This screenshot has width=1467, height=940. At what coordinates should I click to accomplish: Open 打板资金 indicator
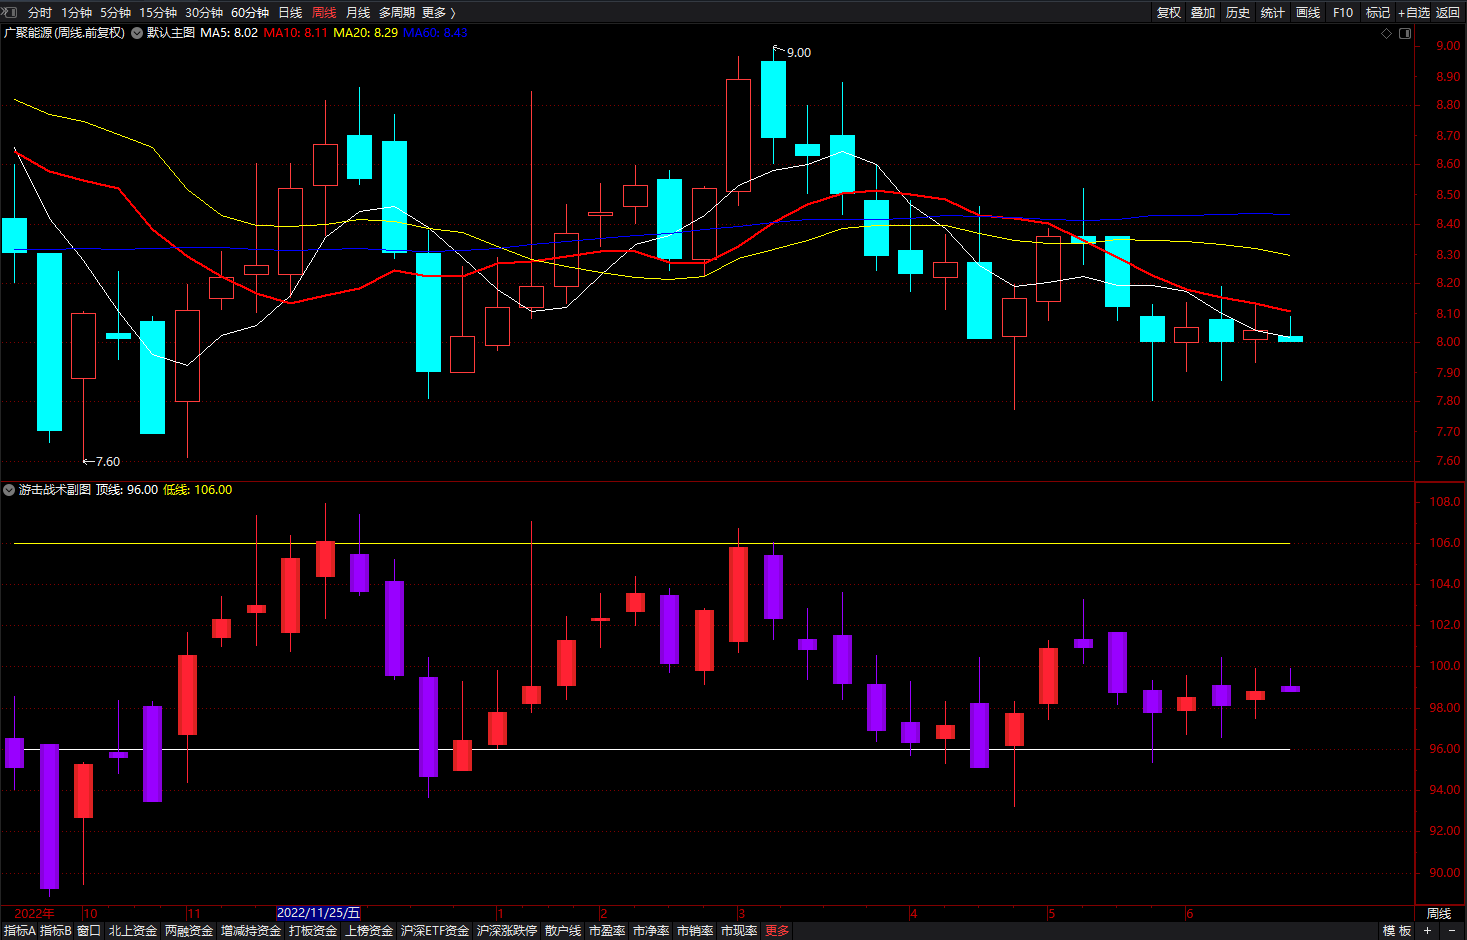[x=313, y=931]
